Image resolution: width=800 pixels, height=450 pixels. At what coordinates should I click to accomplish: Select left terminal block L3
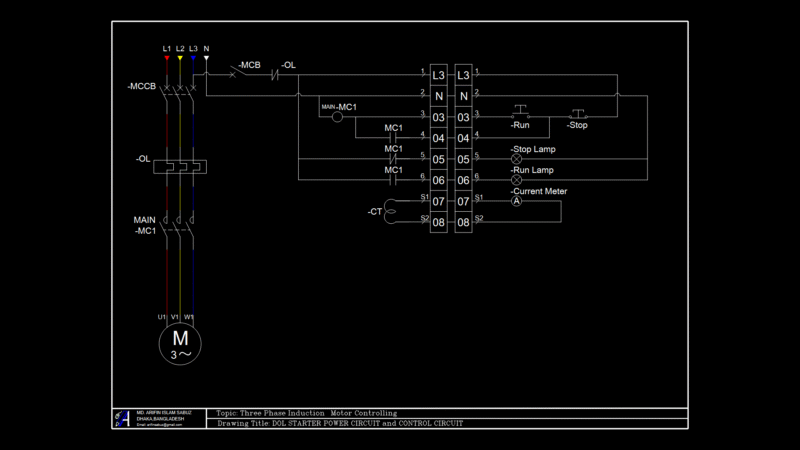pos(439,75)
